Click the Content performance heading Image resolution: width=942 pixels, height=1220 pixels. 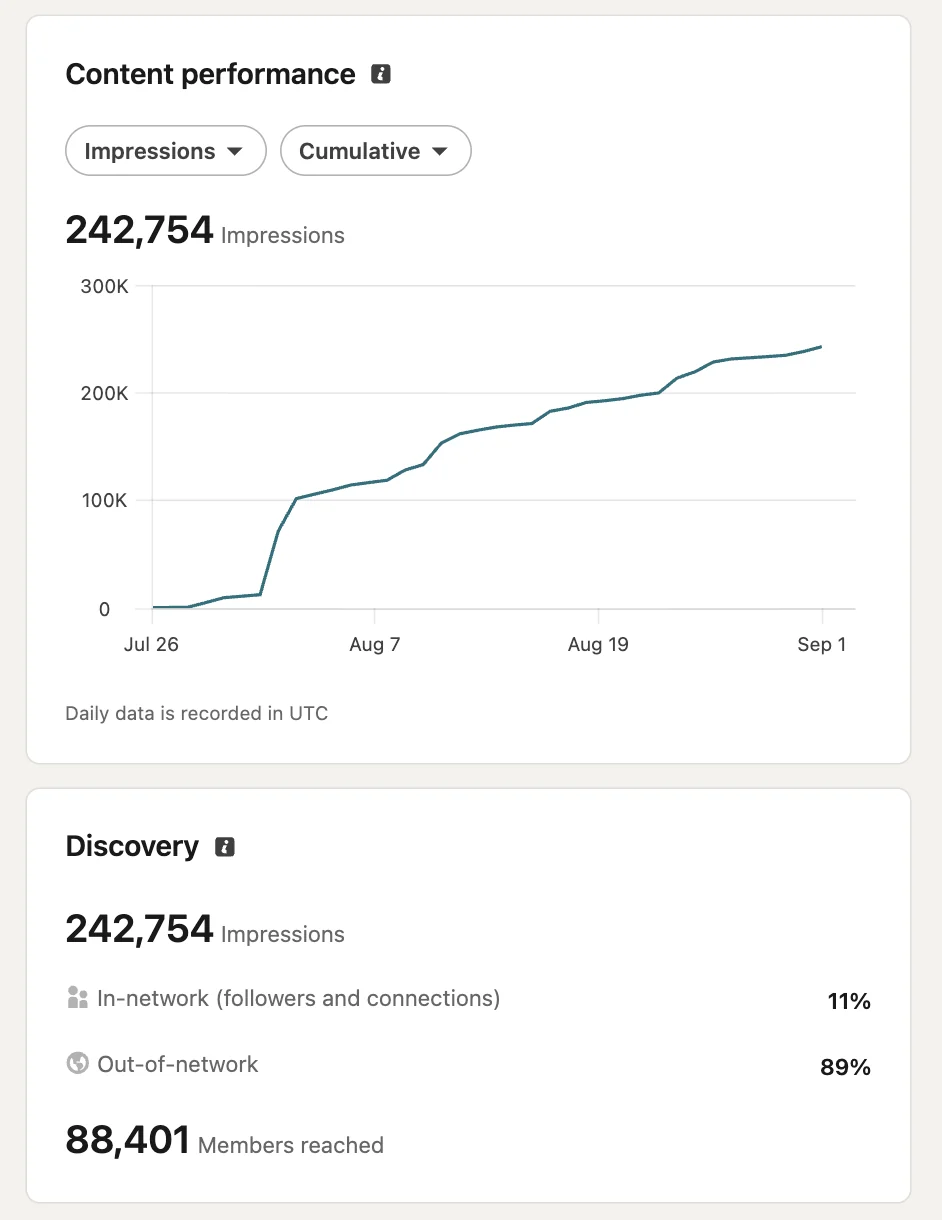210,74
